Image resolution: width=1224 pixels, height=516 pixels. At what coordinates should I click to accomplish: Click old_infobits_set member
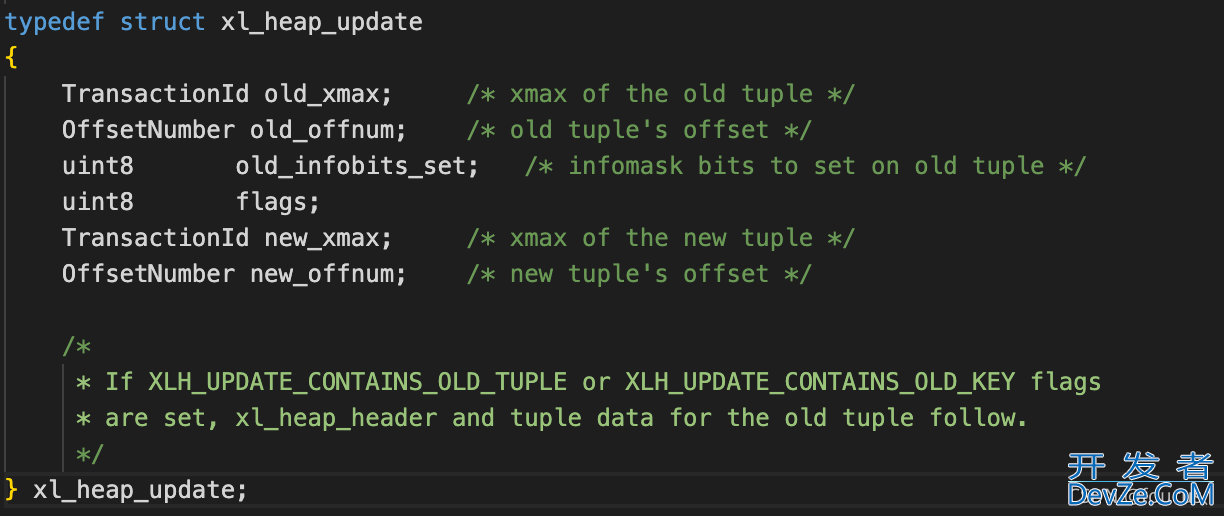pos(351,166)
